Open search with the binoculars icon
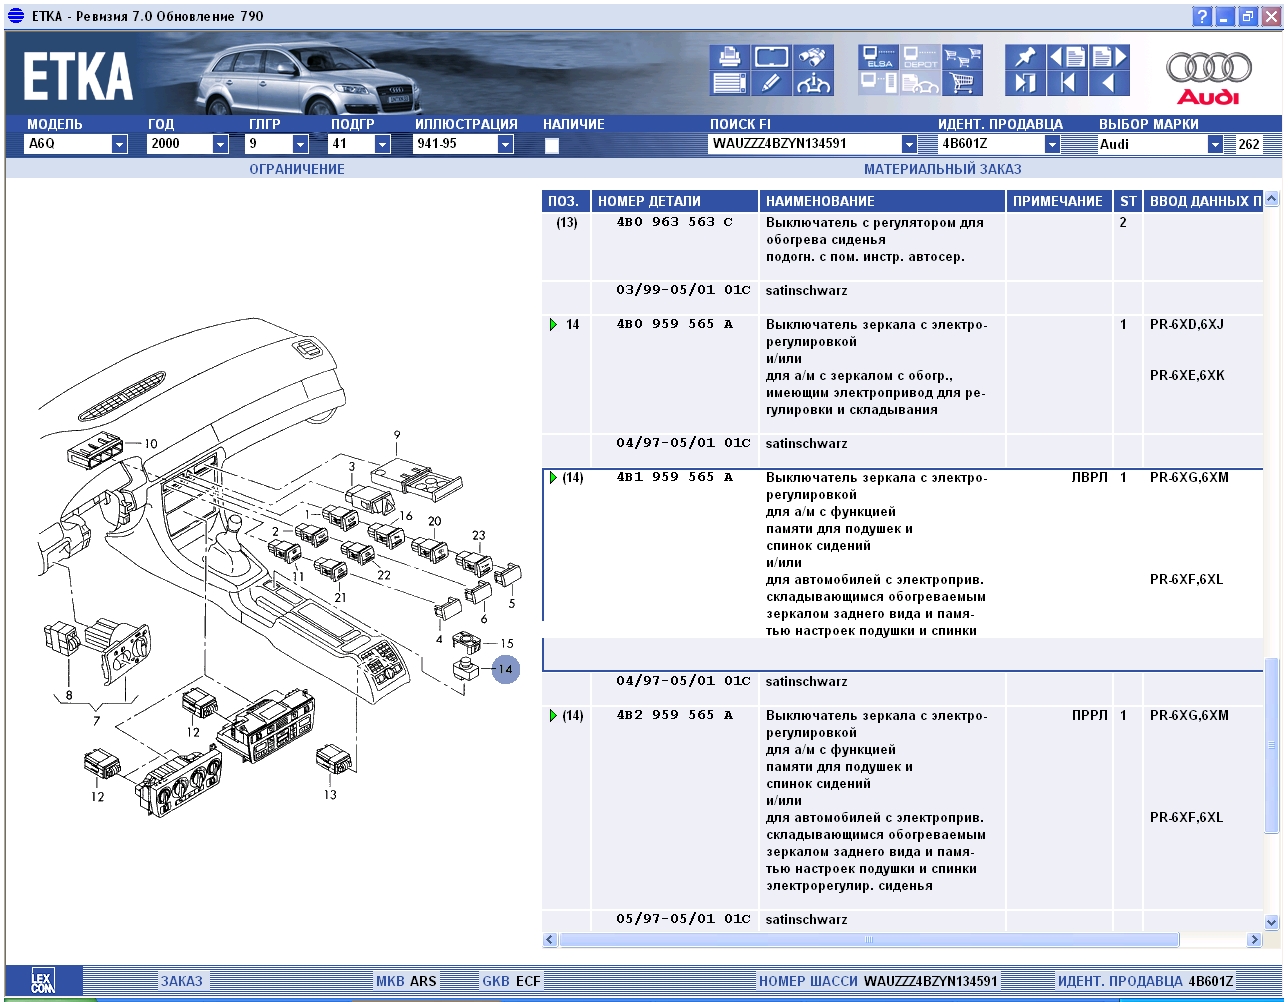 [x=814, y=57]
